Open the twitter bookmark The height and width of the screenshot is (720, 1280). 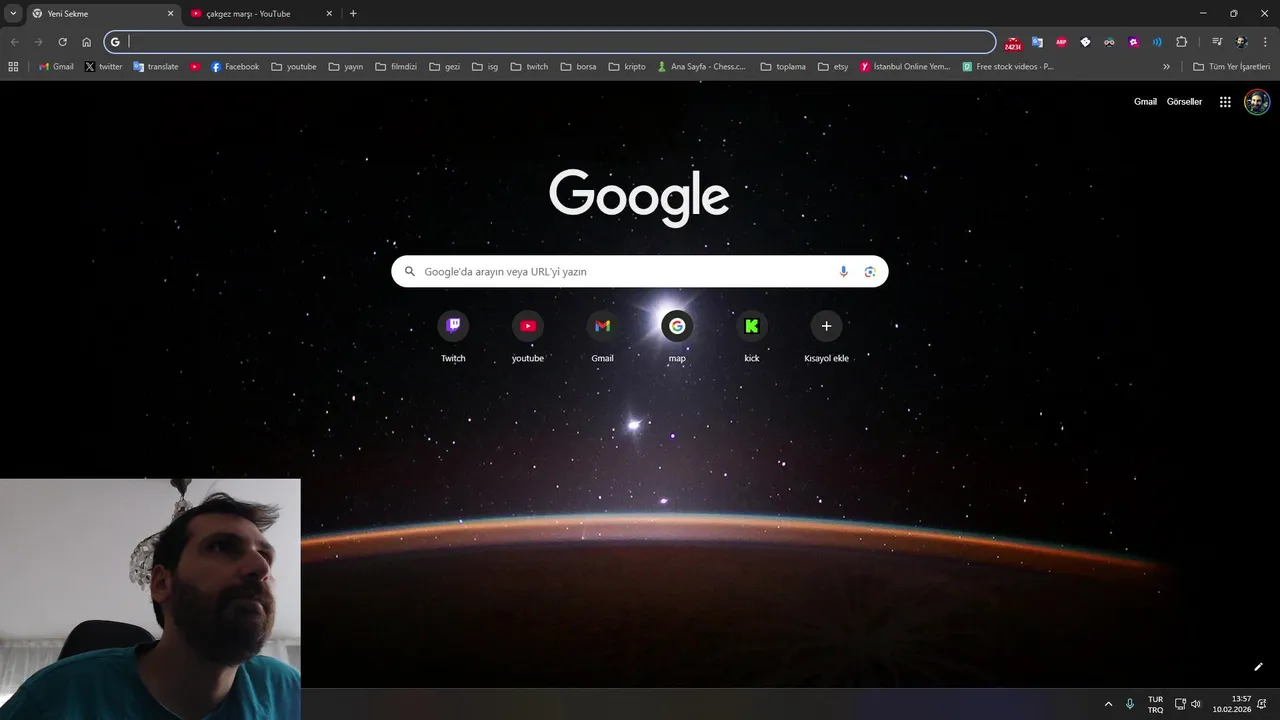pyautogui.click(x=103, y=67)
